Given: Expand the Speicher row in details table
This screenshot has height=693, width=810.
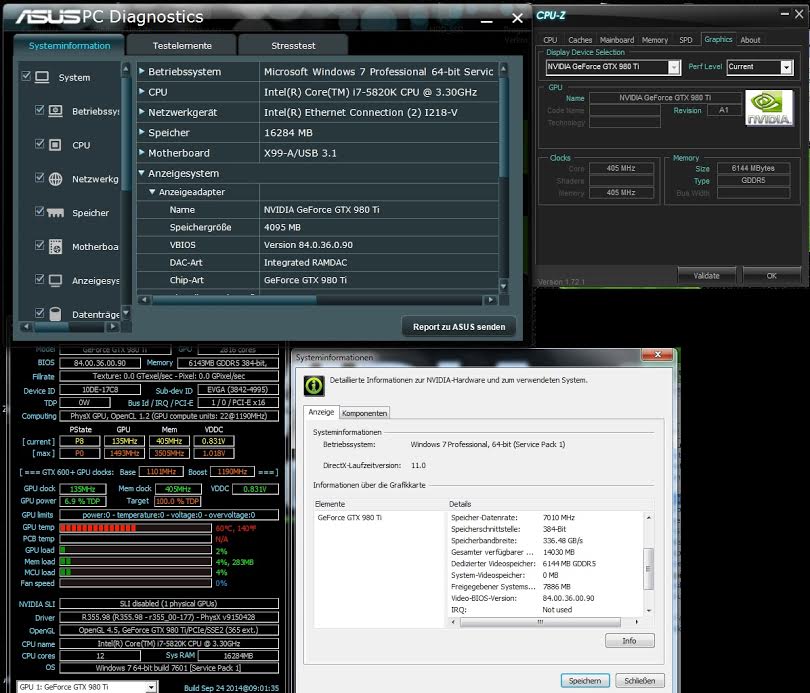Looking at the screenshot, I should (142, 132).
